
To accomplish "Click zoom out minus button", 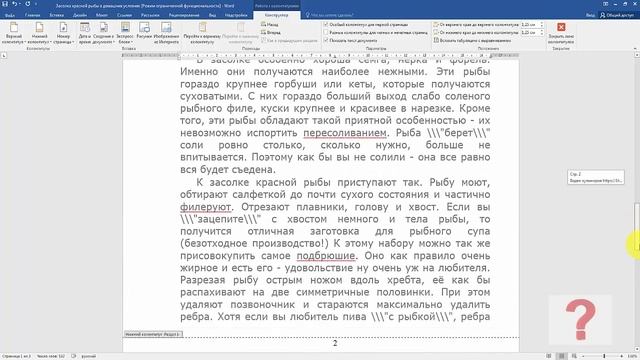I will pos(583,356).
